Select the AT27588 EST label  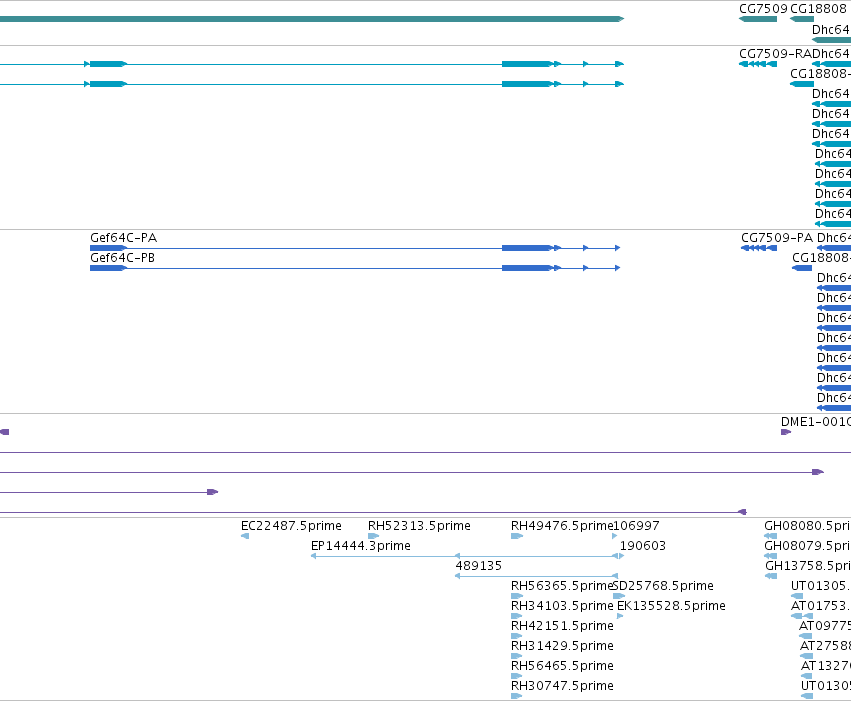(825, 646)
